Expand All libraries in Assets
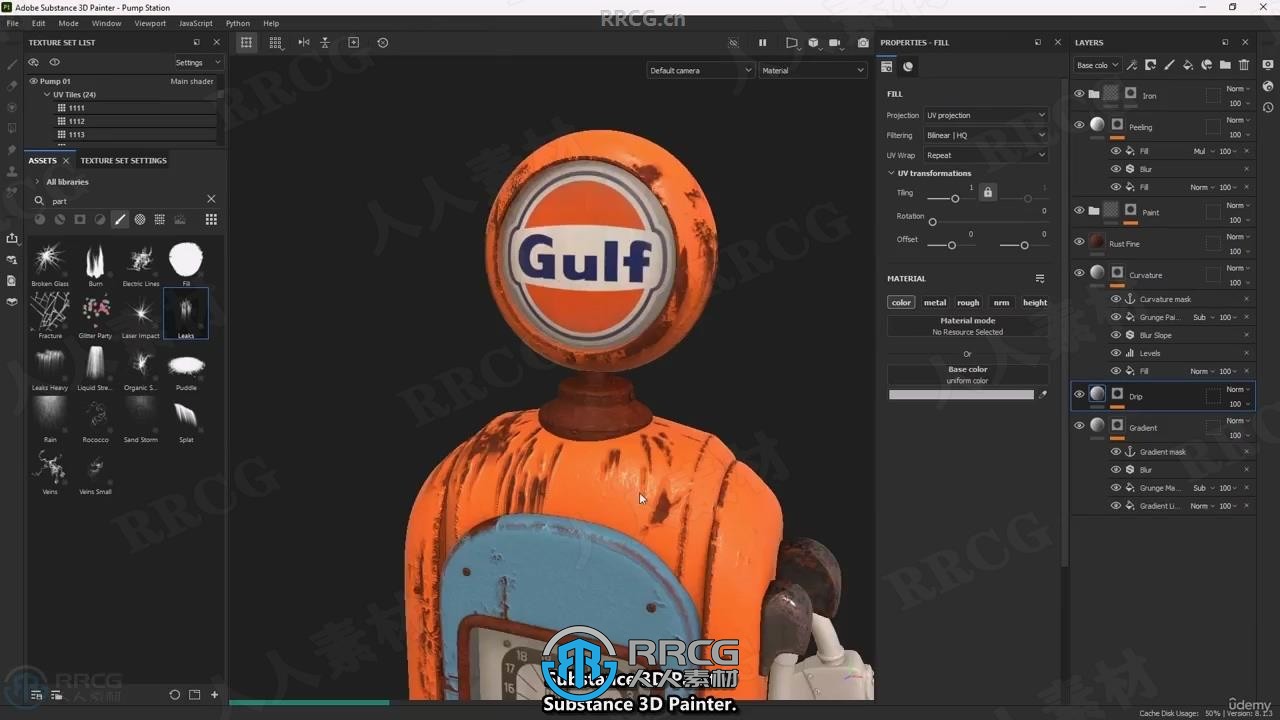The height and width of the screenshot is (720, 1280). 37,182
